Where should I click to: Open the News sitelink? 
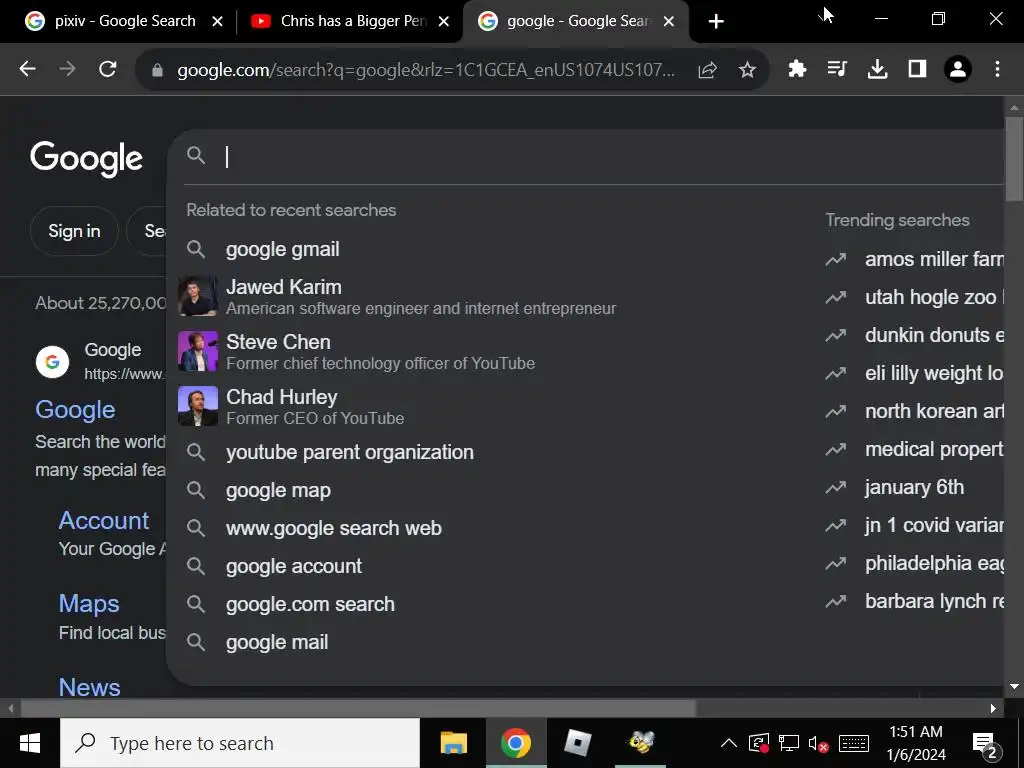89,687
